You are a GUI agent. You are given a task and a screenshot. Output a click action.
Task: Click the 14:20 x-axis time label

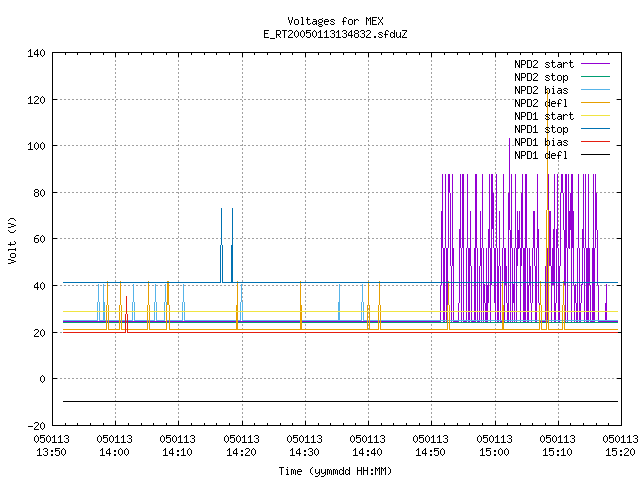tap(242, 453)
